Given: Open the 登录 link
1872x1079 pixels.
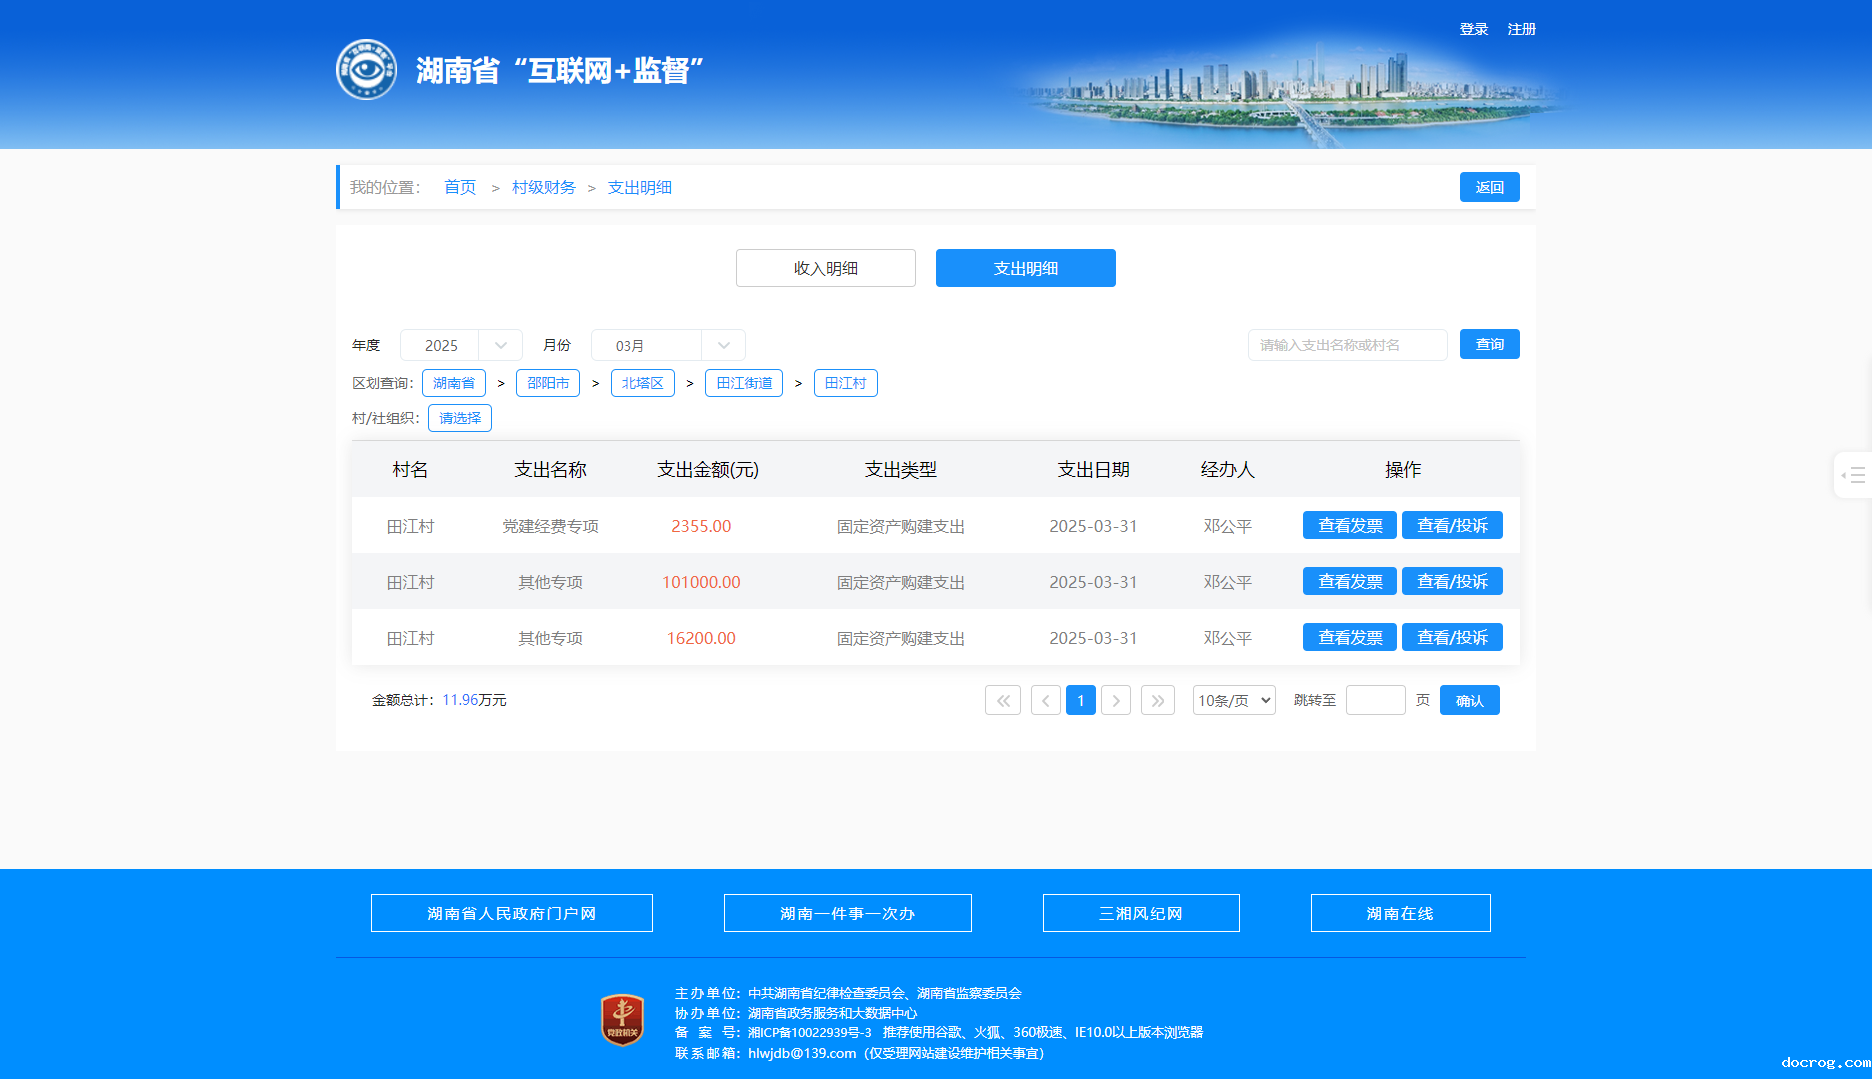Looking at the screenshot, I should tap(1473, 29).
